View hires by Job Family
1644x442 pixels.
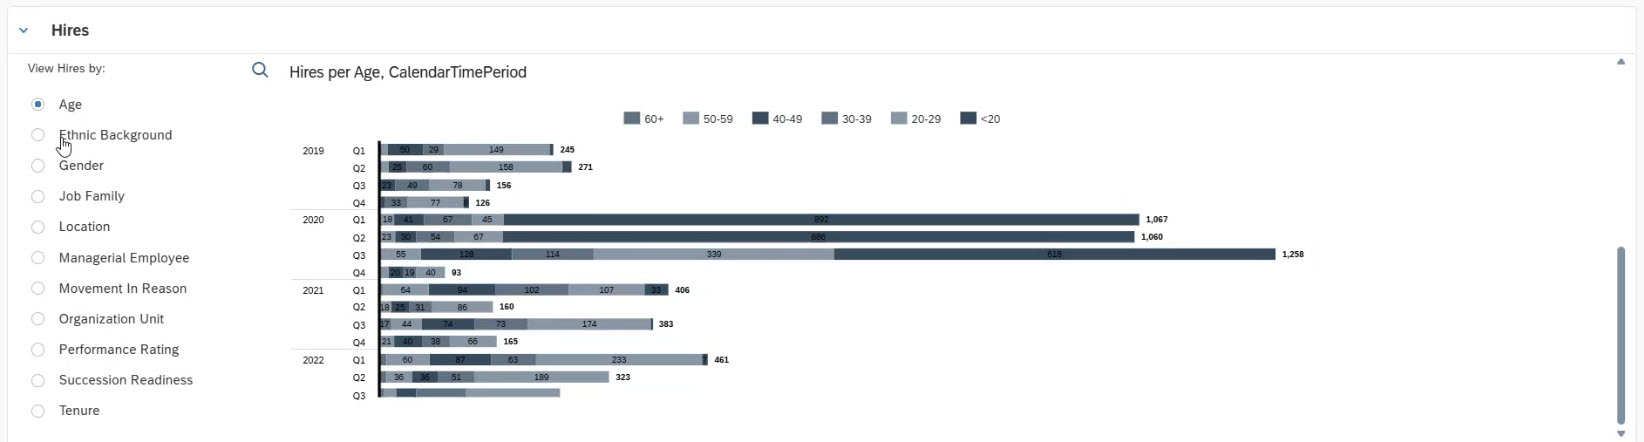coord(38,196)
